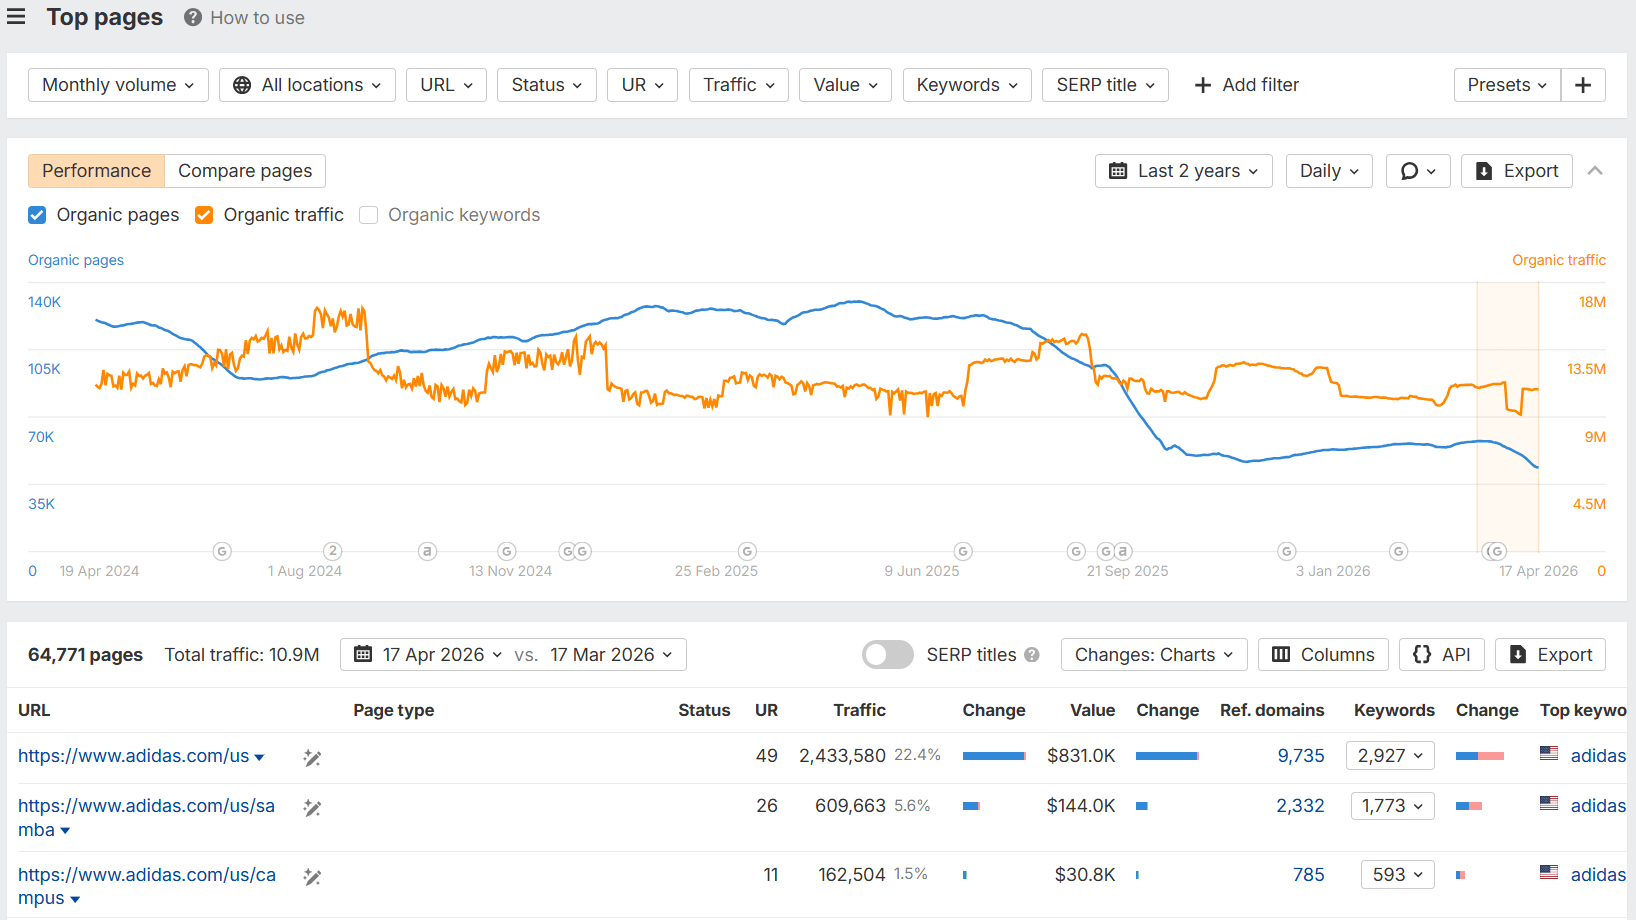This screenshot has height=920, width=1636.
Task: Click the AI inspect icon for adidas.com/us
Action: click(x=312, y=758)
